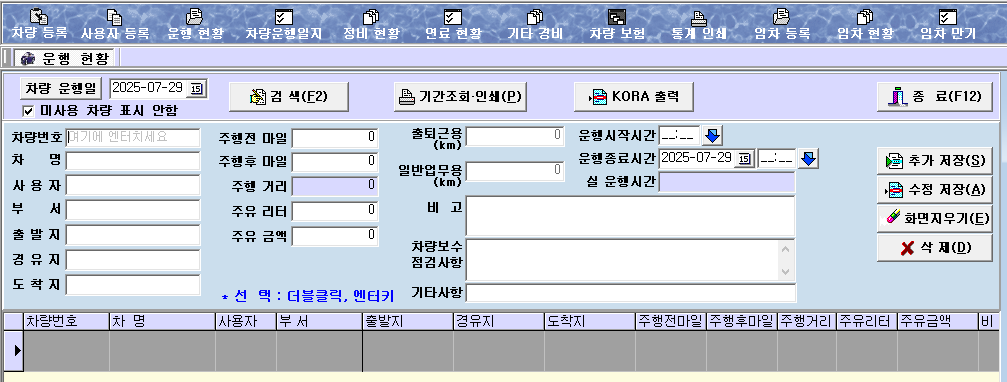Click 차 명 column header in grid
The height and width of the screenshot is (382, 1007).
pyautogui.click(x=162, y=322)
